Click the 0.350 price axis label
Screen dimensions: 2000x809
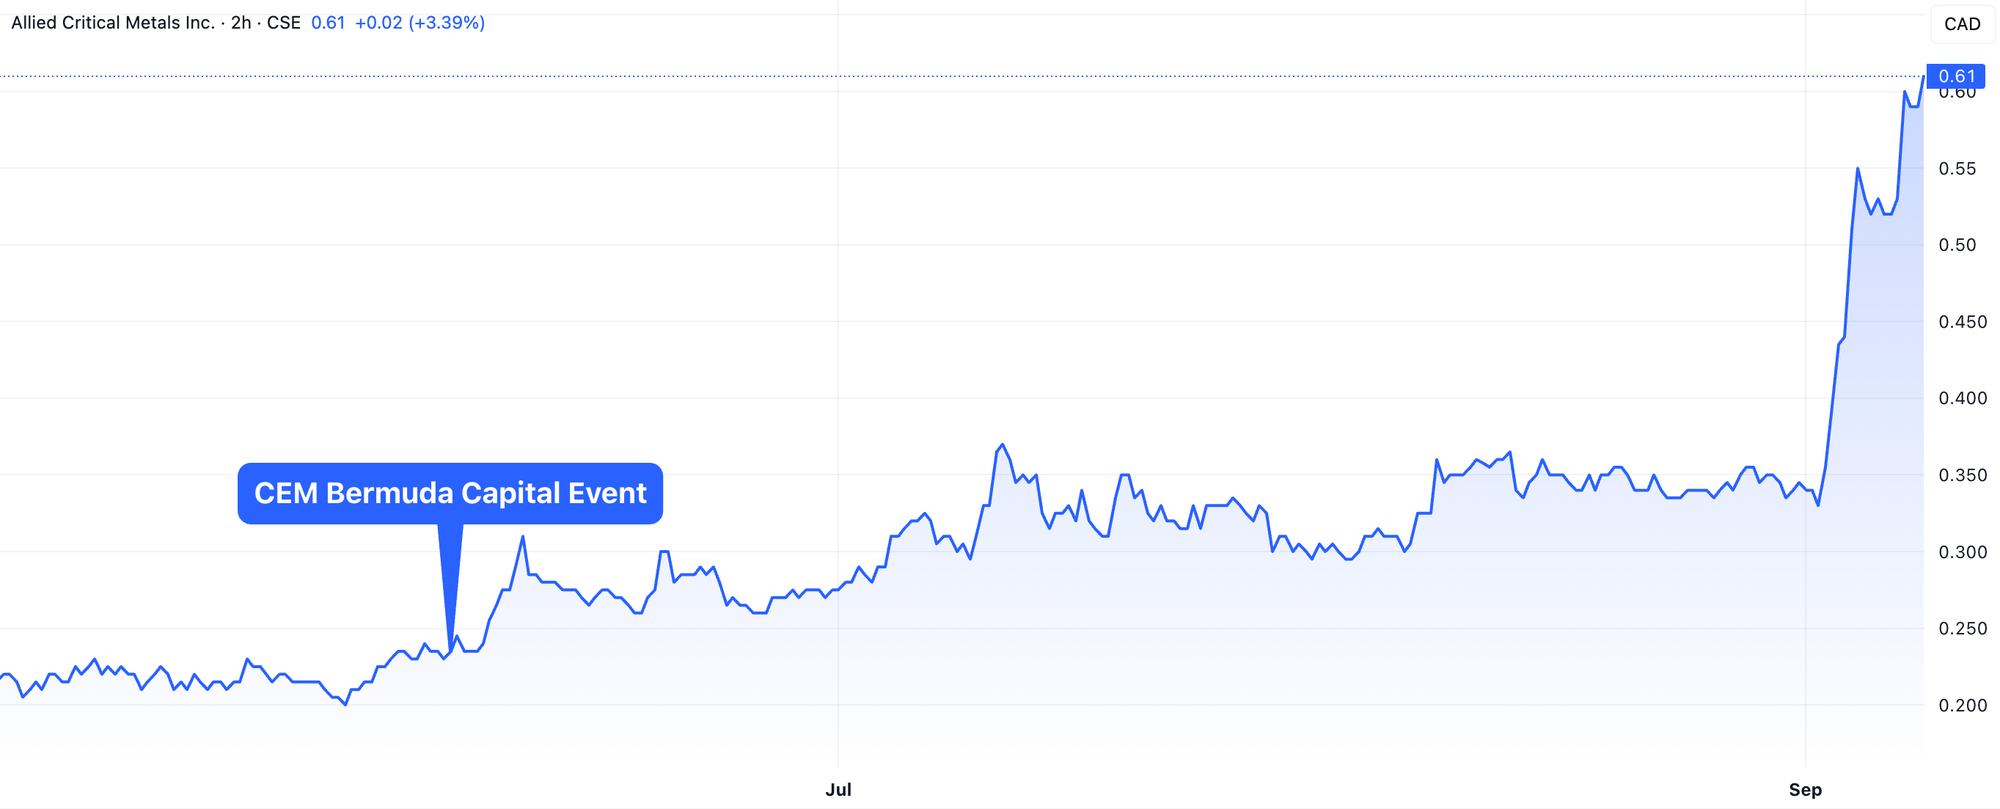[x=1962, y=475]
